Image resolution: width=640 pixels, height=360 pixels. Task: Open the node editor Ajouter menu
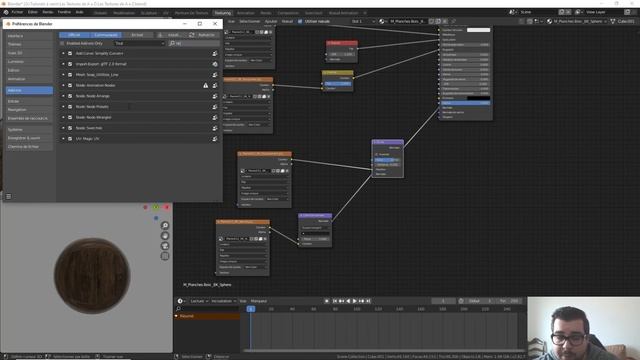pyautogui.click(x=271, y=21)
